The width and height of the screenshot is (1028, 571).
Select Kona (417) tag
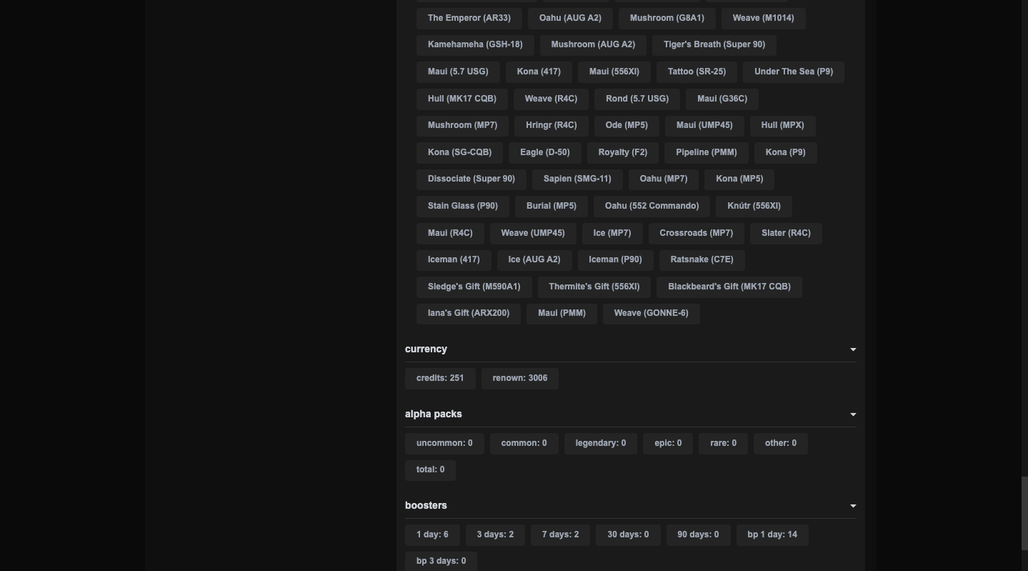point(538,71)
